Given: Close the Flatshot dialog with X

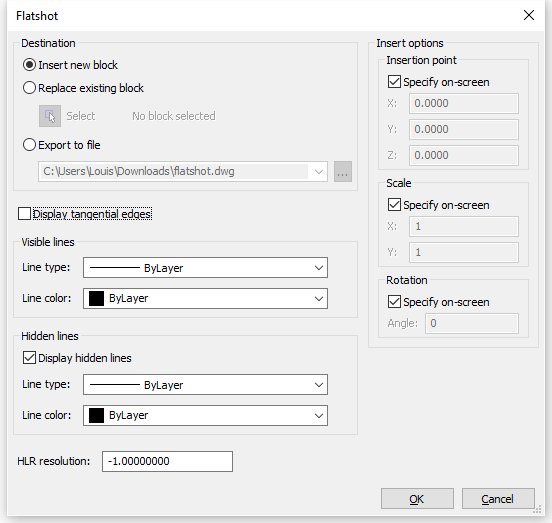Looking at the screenshot, I should click(529, 15).
